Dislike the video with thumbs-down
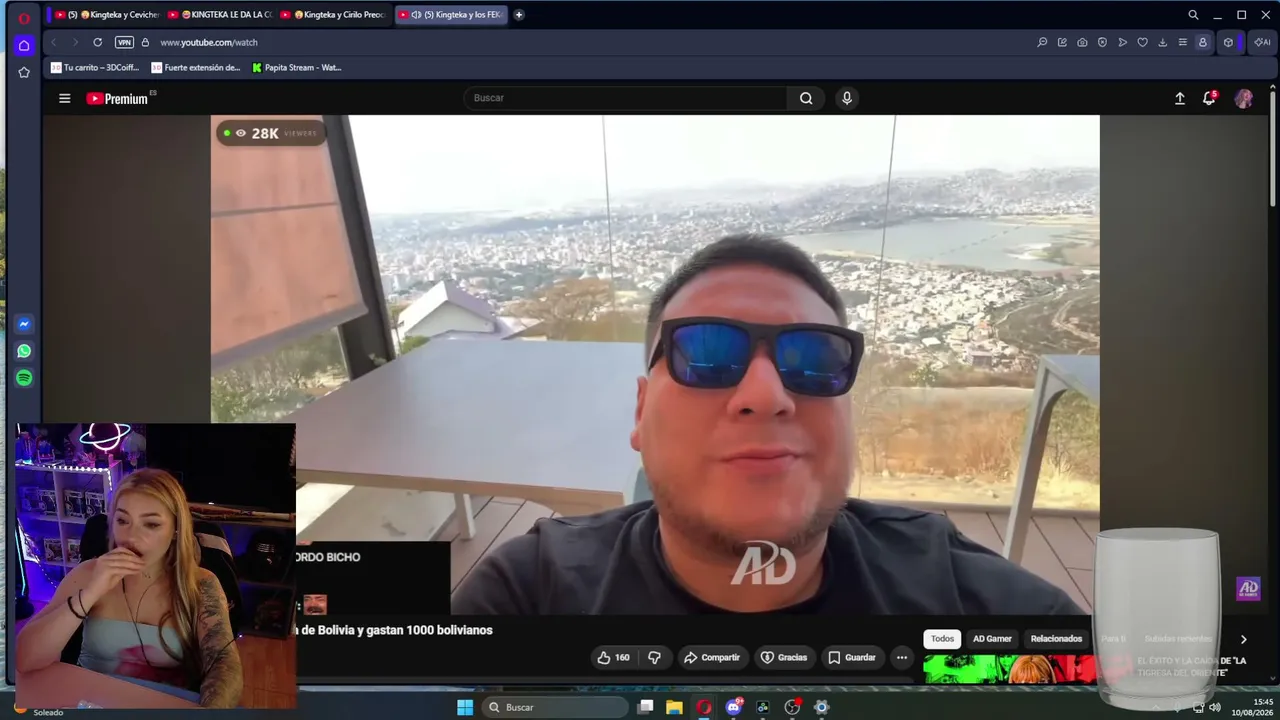The width and height of the screenshot is (1280, 720). [655, 658]
